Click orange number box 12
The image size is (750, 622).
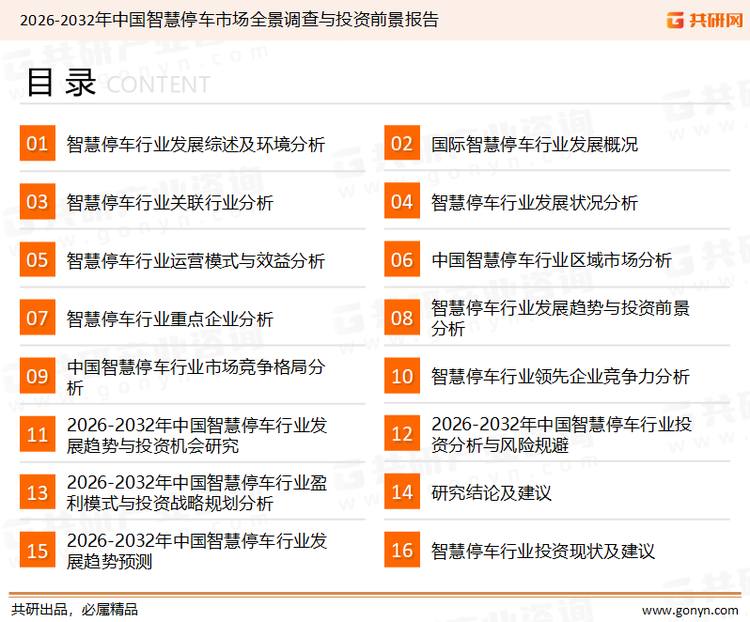(x=402, y=434)
